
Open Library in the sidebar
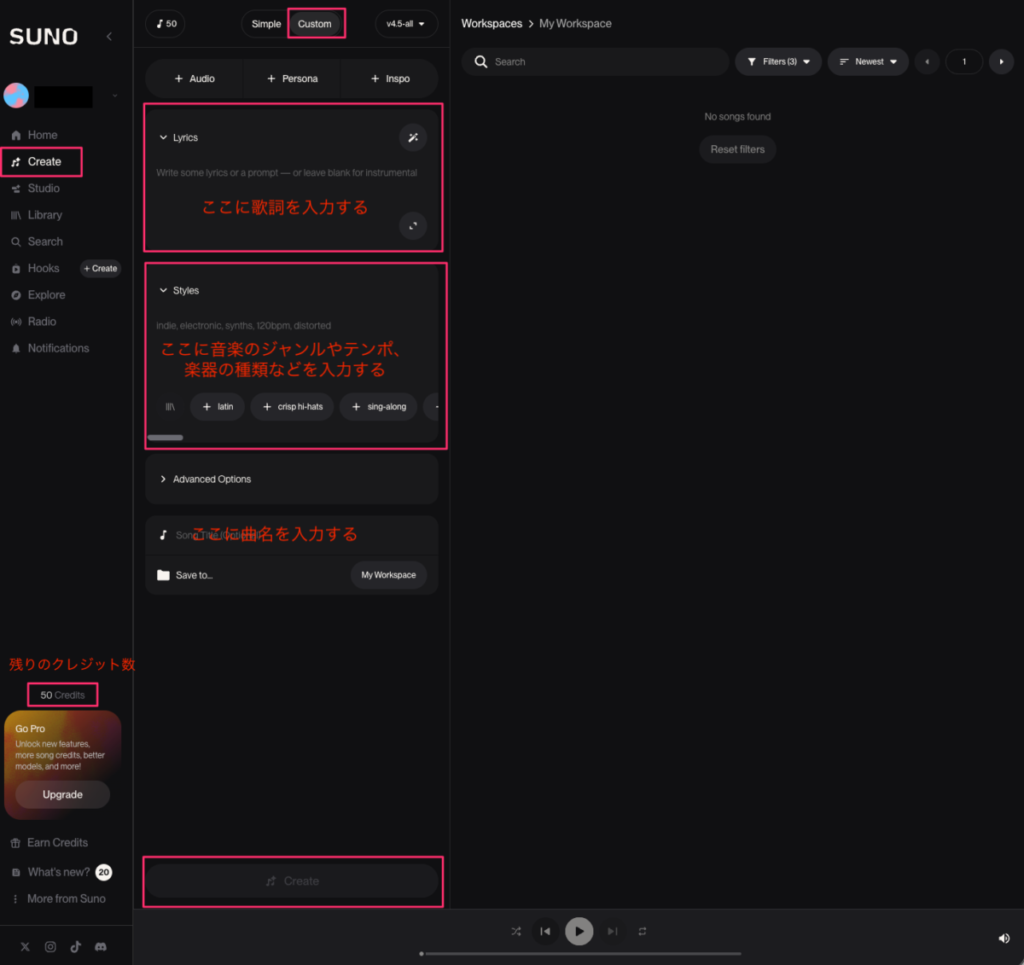(x=45, y=215)
